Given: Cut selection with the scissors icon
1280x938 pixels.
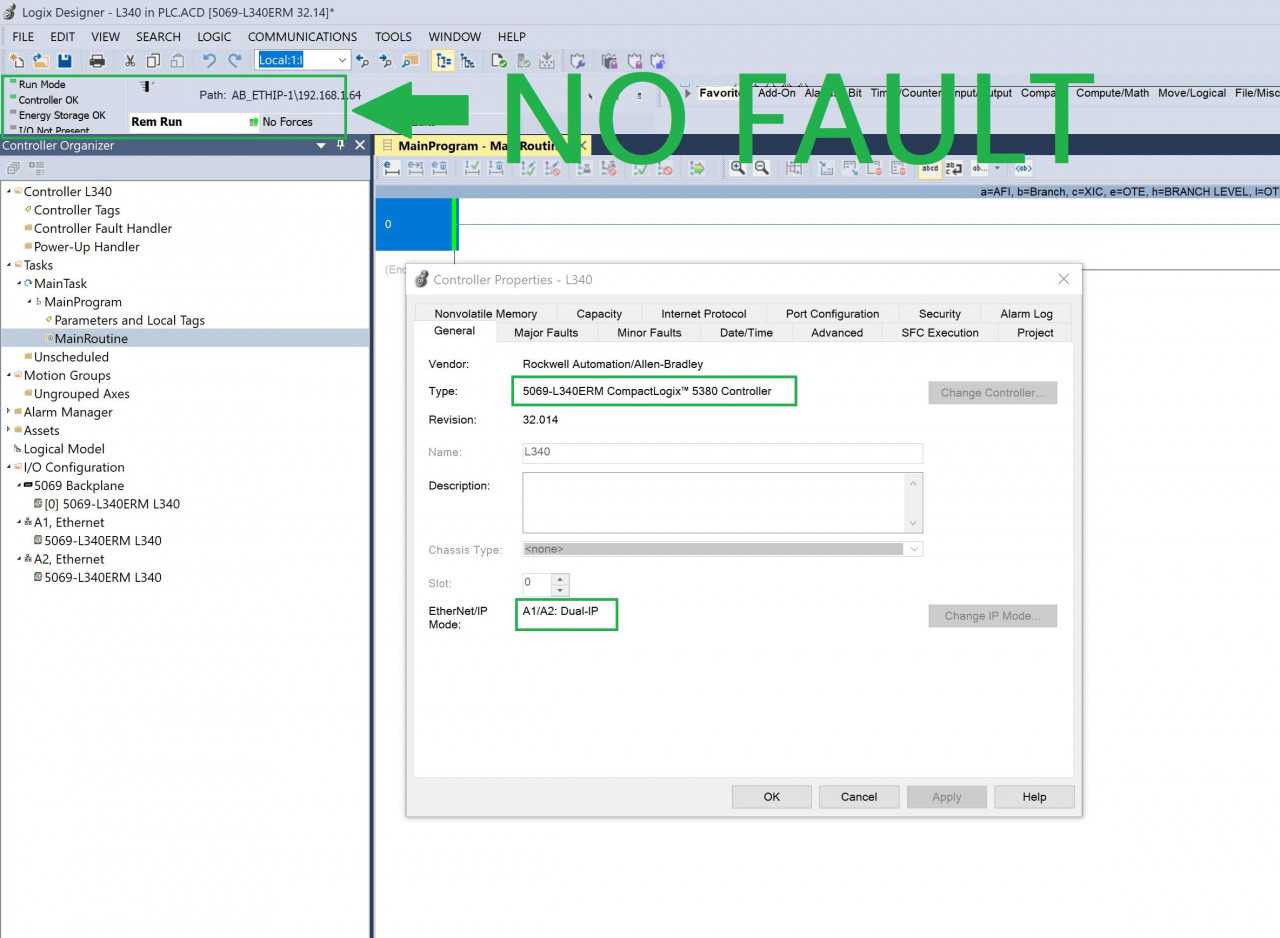Looking at the screenshot, I should pos(130,60).
